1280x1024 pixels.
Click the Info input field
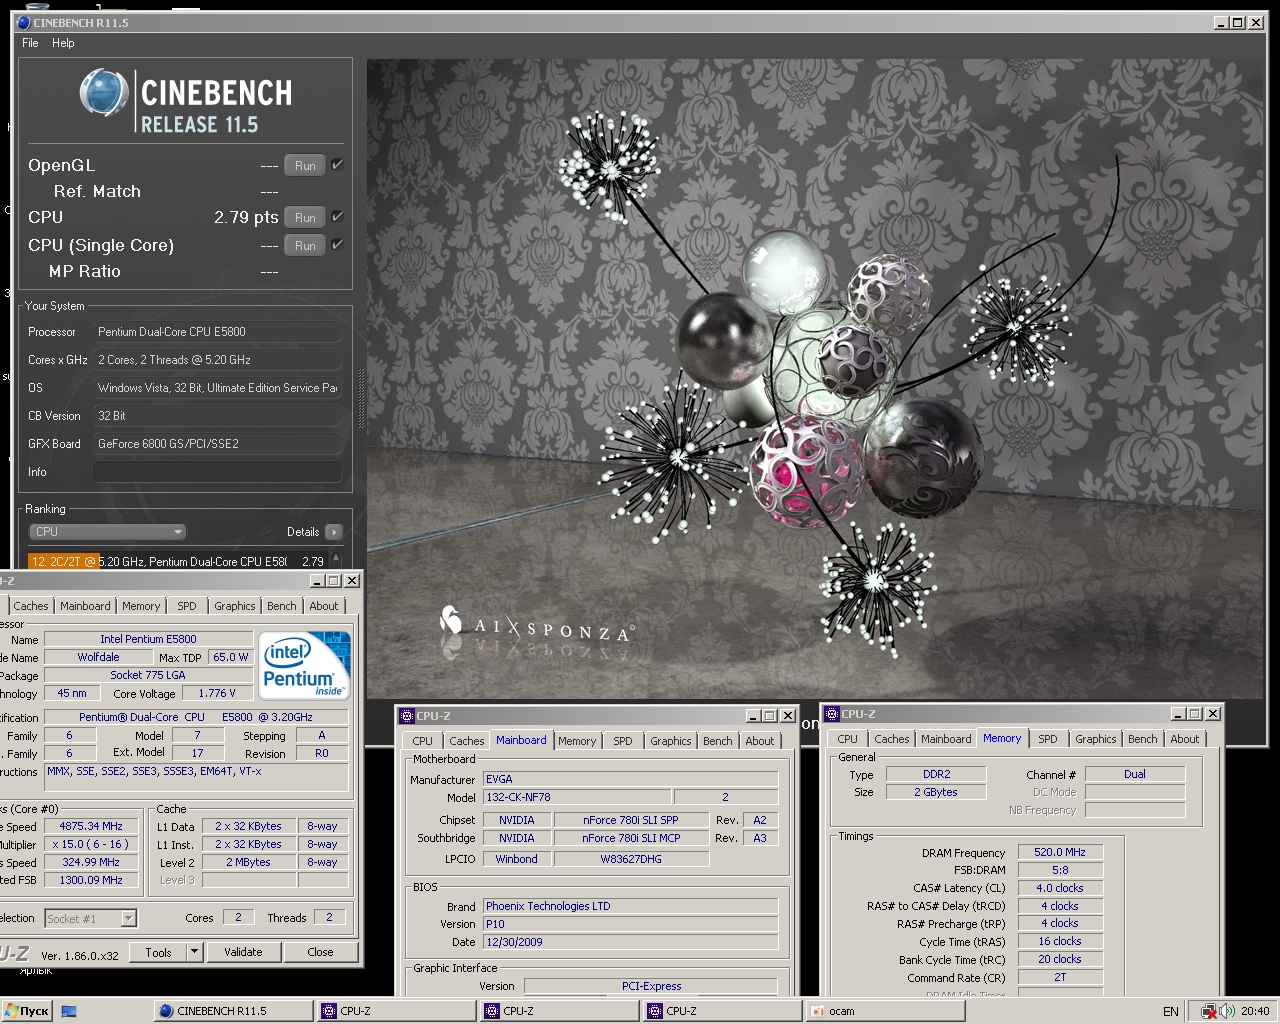coord(217,472)
